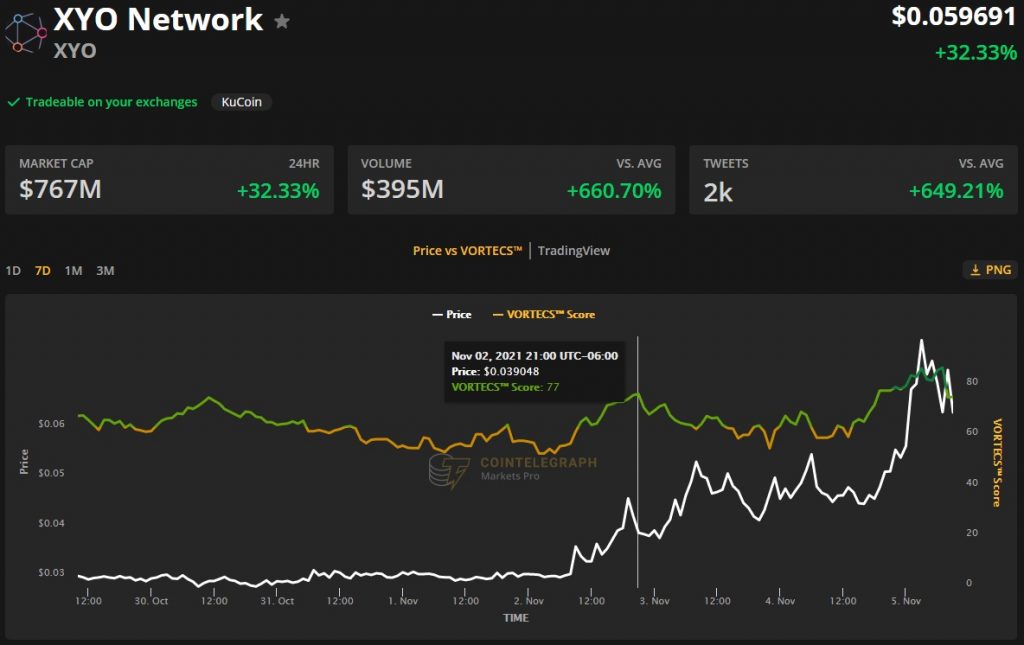Click the Tweets 2k card
Screen dimensions: 1024x645
[854, 180]
